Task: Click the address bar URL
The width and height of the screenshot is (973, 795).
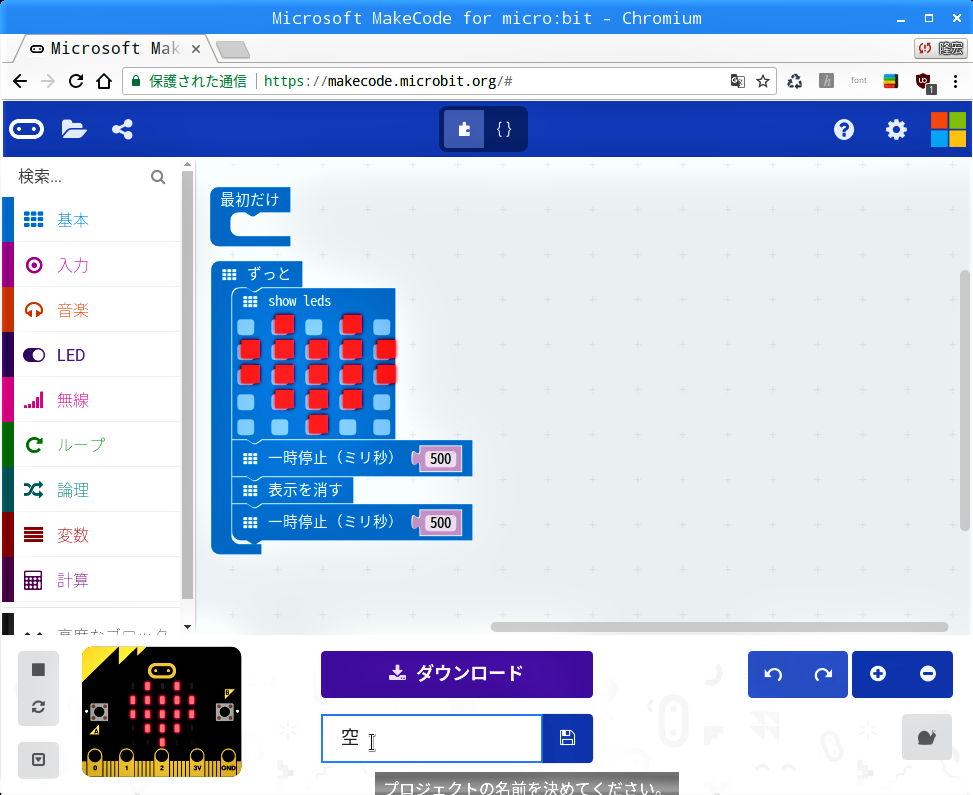Action: tap(388, 81)
